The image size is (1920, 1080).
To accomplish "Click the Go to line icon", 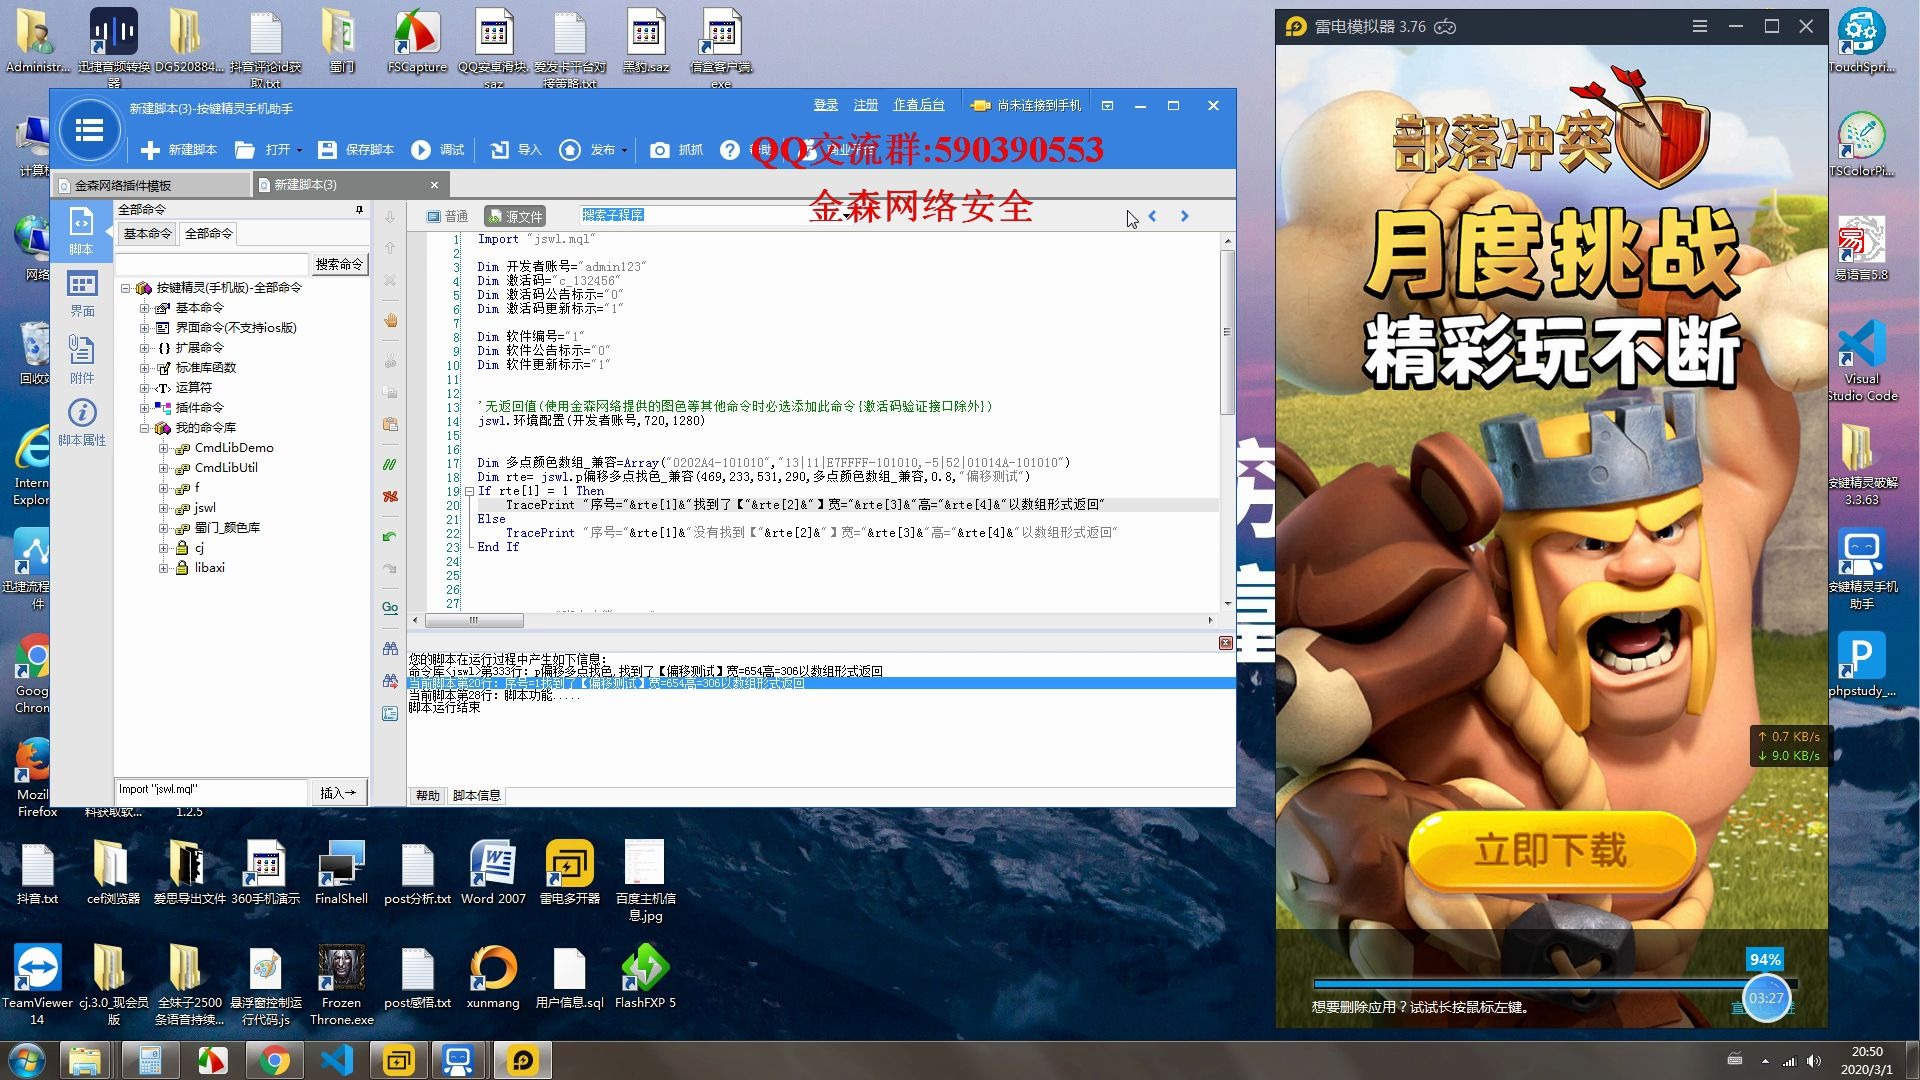I will pyautogui.click(x=390, y=607).
